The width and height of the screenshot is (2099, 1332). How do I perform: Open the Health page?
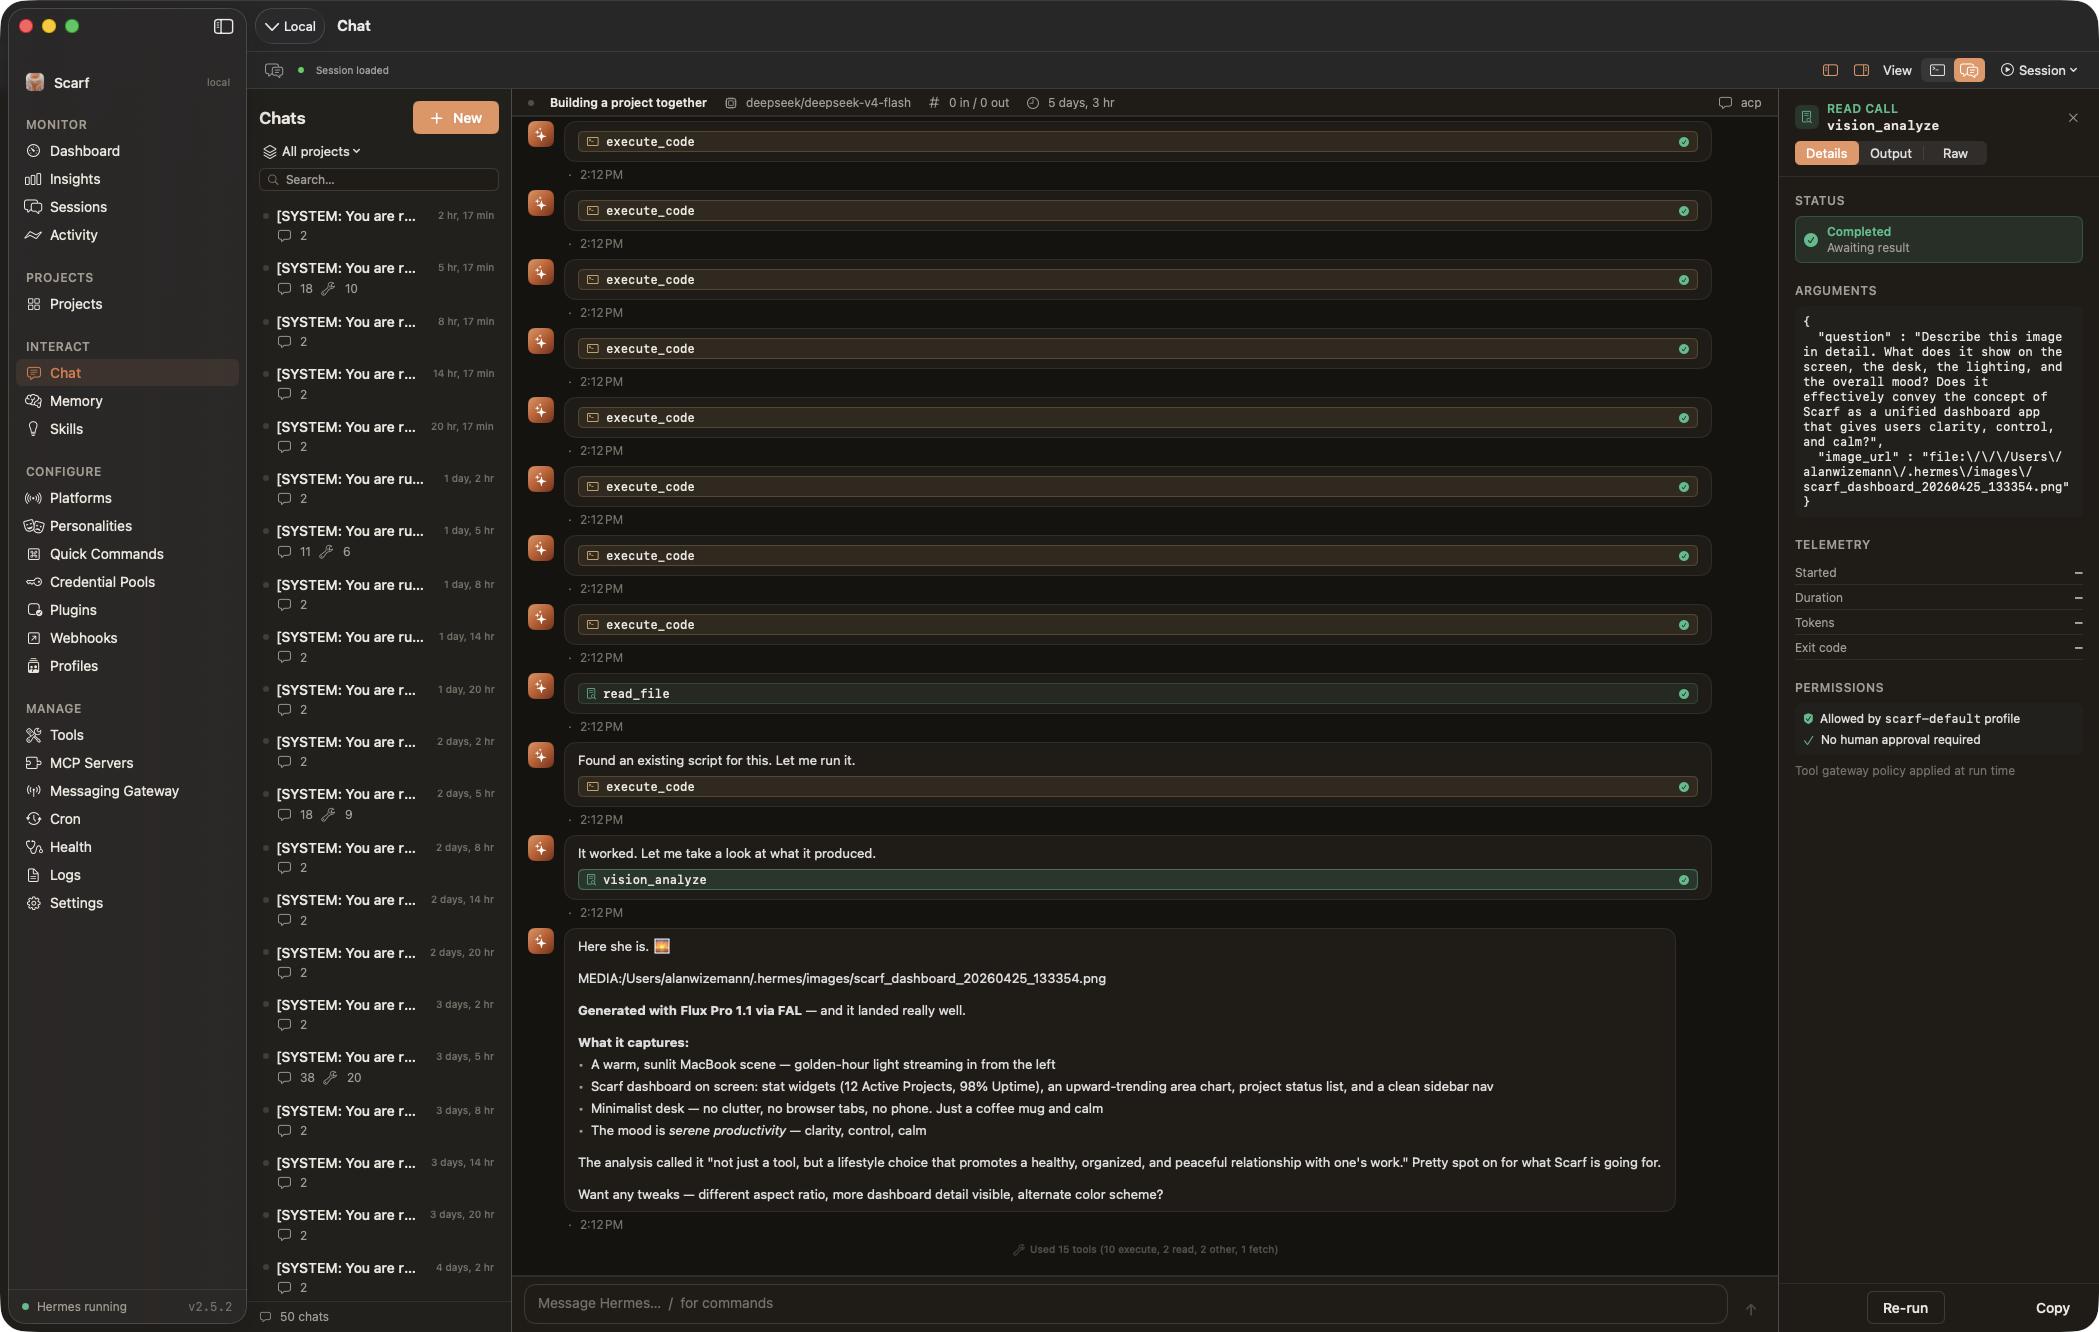coord(70,847)
